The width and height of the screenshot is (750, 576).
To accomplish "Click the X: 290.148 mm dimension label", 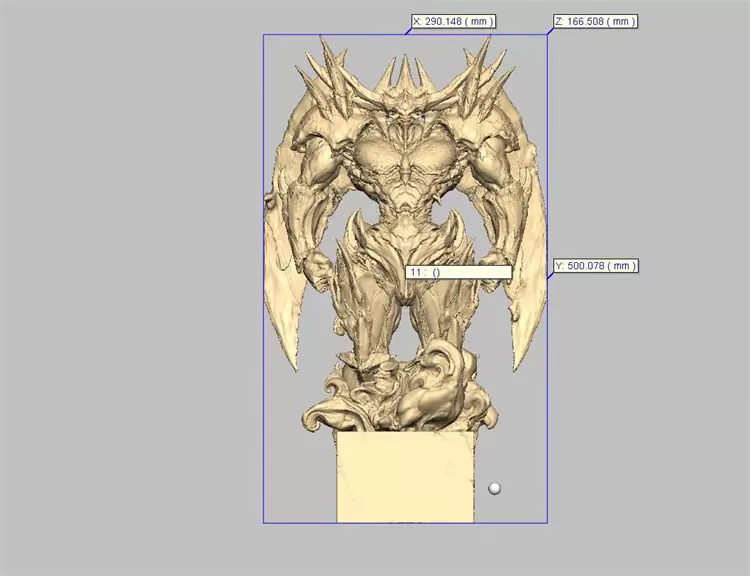I will coord(453,21).
